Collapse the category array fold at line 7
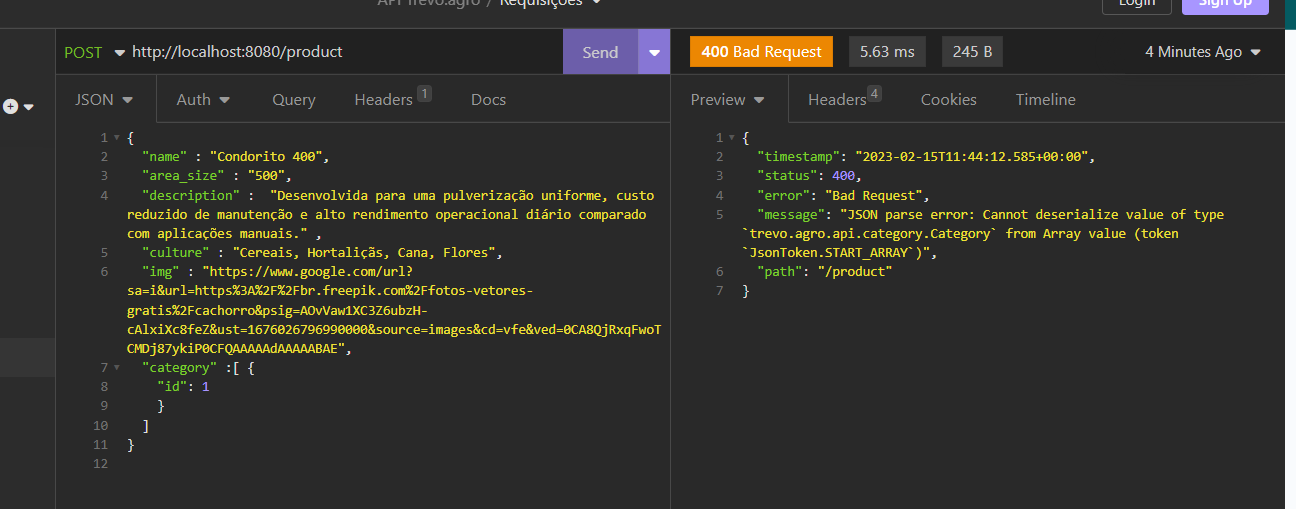The width and height of the screenshot is (1296, 509). (x=118, y=368)
